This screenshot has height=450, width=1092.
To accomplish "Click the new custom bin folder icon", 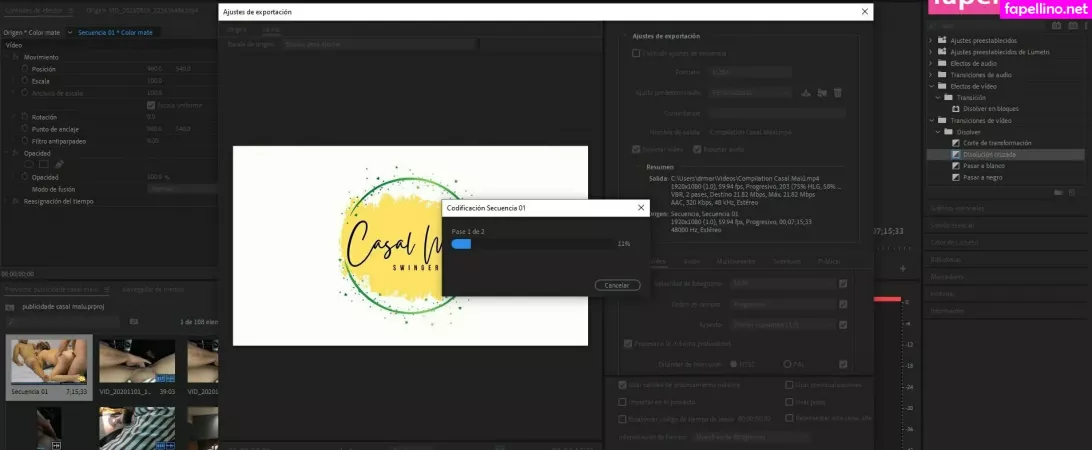I will (1059, 192).
